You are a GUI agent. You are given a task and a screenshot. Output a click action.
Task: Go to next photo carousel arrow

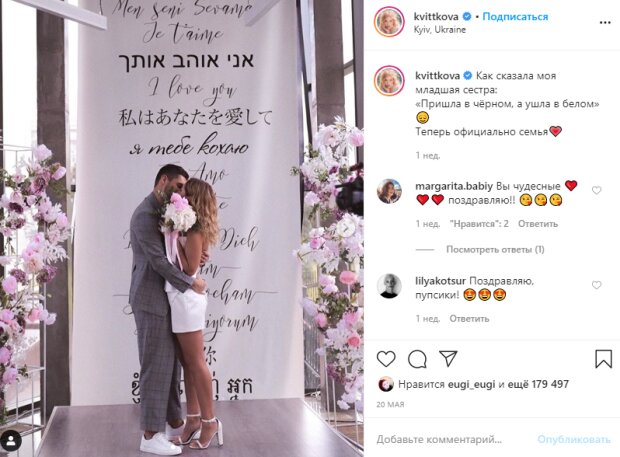[x=346, y=228]
